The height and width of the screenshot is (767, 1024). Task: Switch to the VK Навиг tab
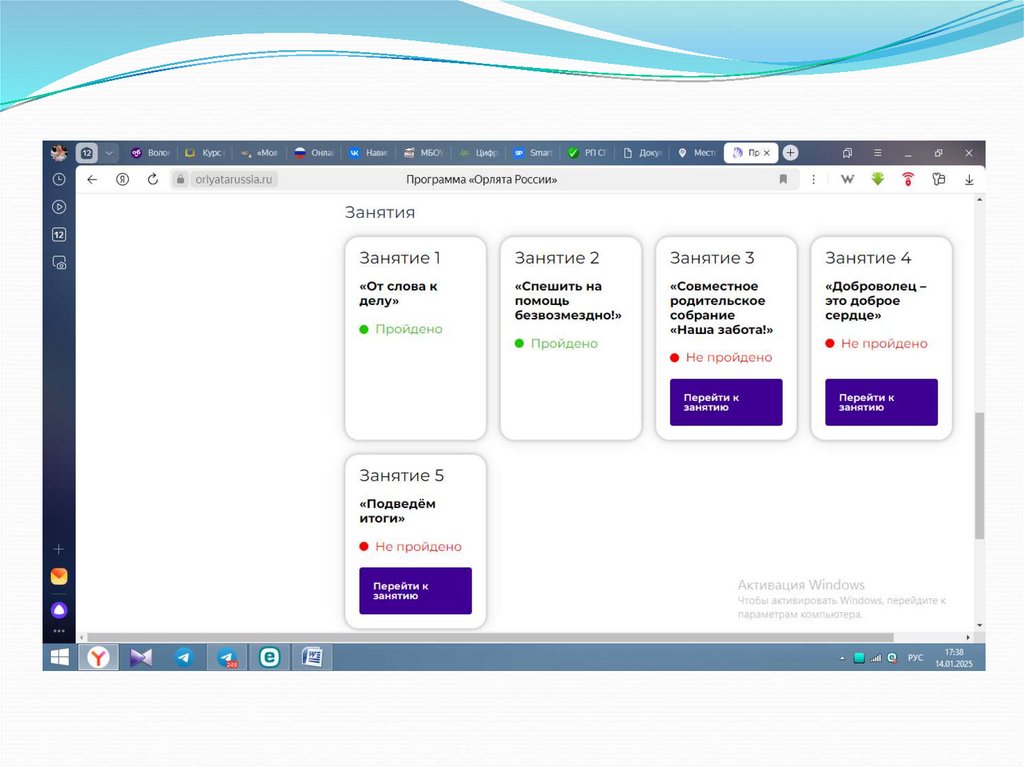[368, 153]
